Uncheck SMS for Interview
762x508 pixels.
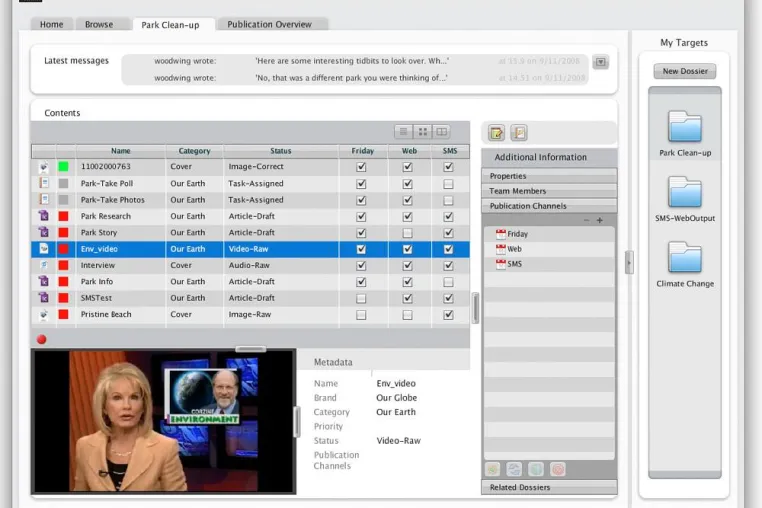tap(449, 265)
